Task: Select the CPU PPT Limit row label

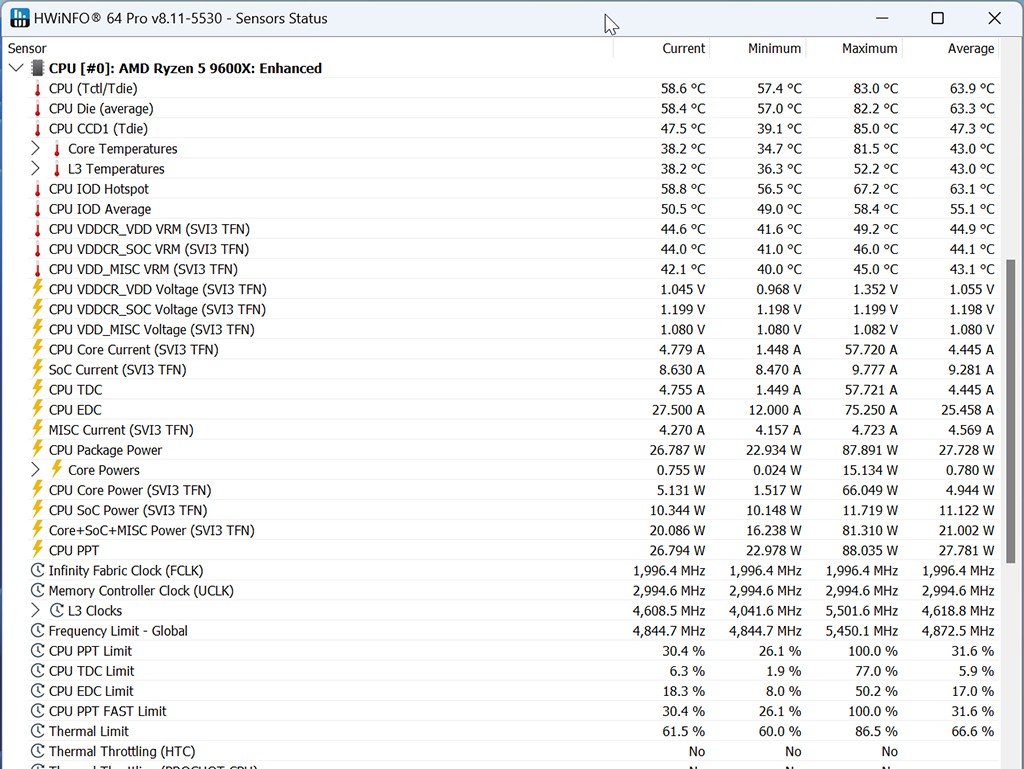Action: [x=90, y=651]
